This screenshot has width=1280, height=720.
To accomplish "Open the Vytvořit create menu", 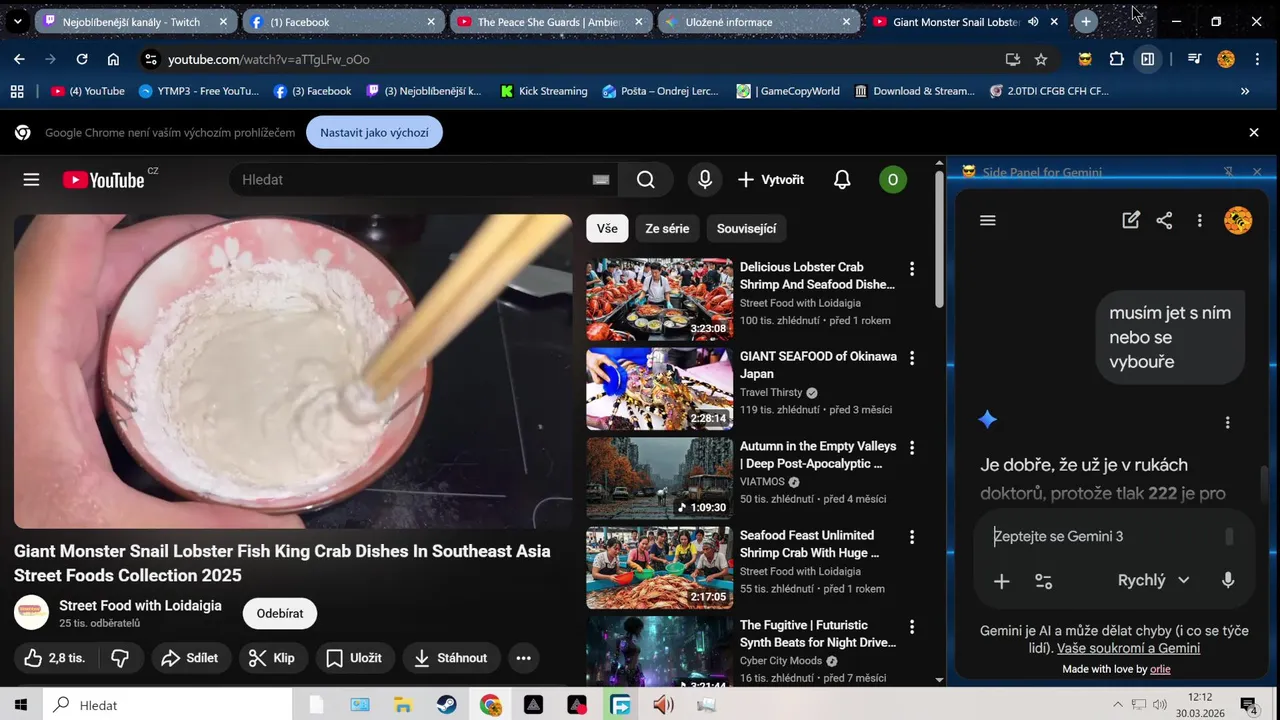I will (771, 180).
